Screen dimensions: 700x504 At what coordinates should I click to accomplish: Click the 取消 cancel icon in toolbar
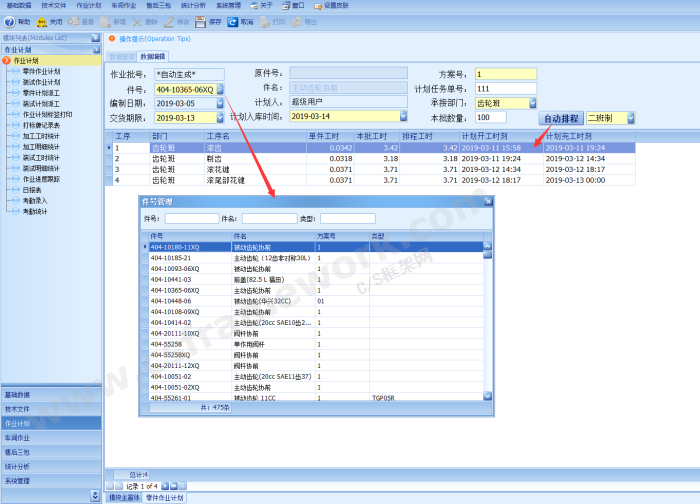[233, 21]
